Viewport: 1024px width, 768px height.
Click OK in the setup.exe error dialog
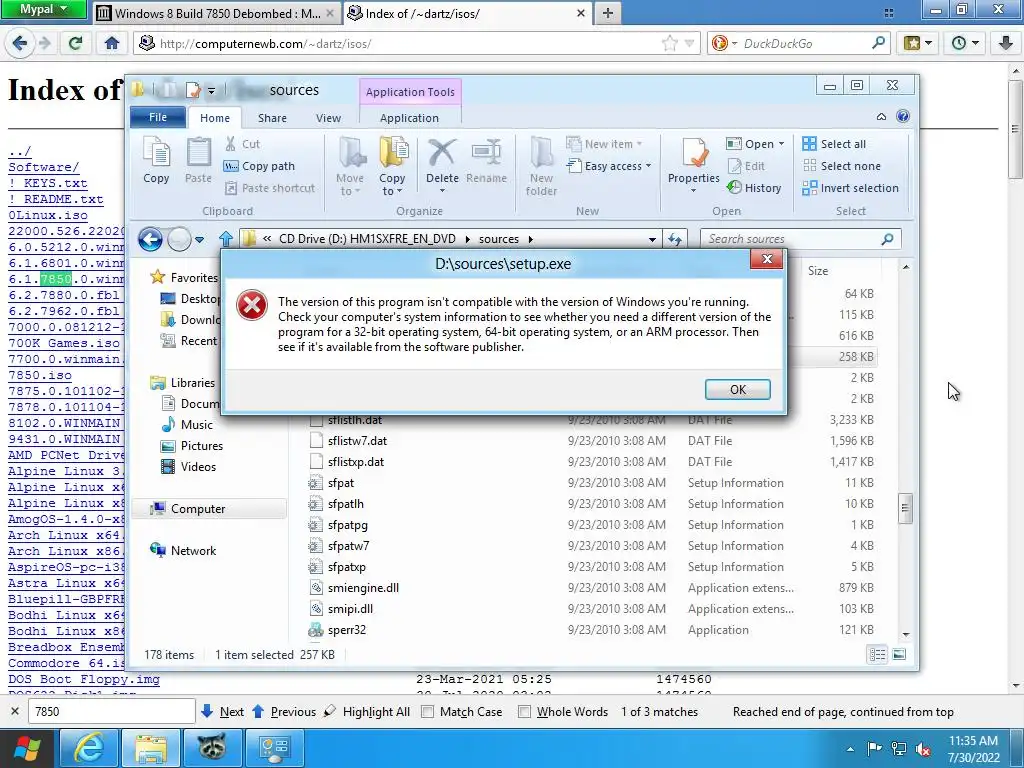coord(737,389)
